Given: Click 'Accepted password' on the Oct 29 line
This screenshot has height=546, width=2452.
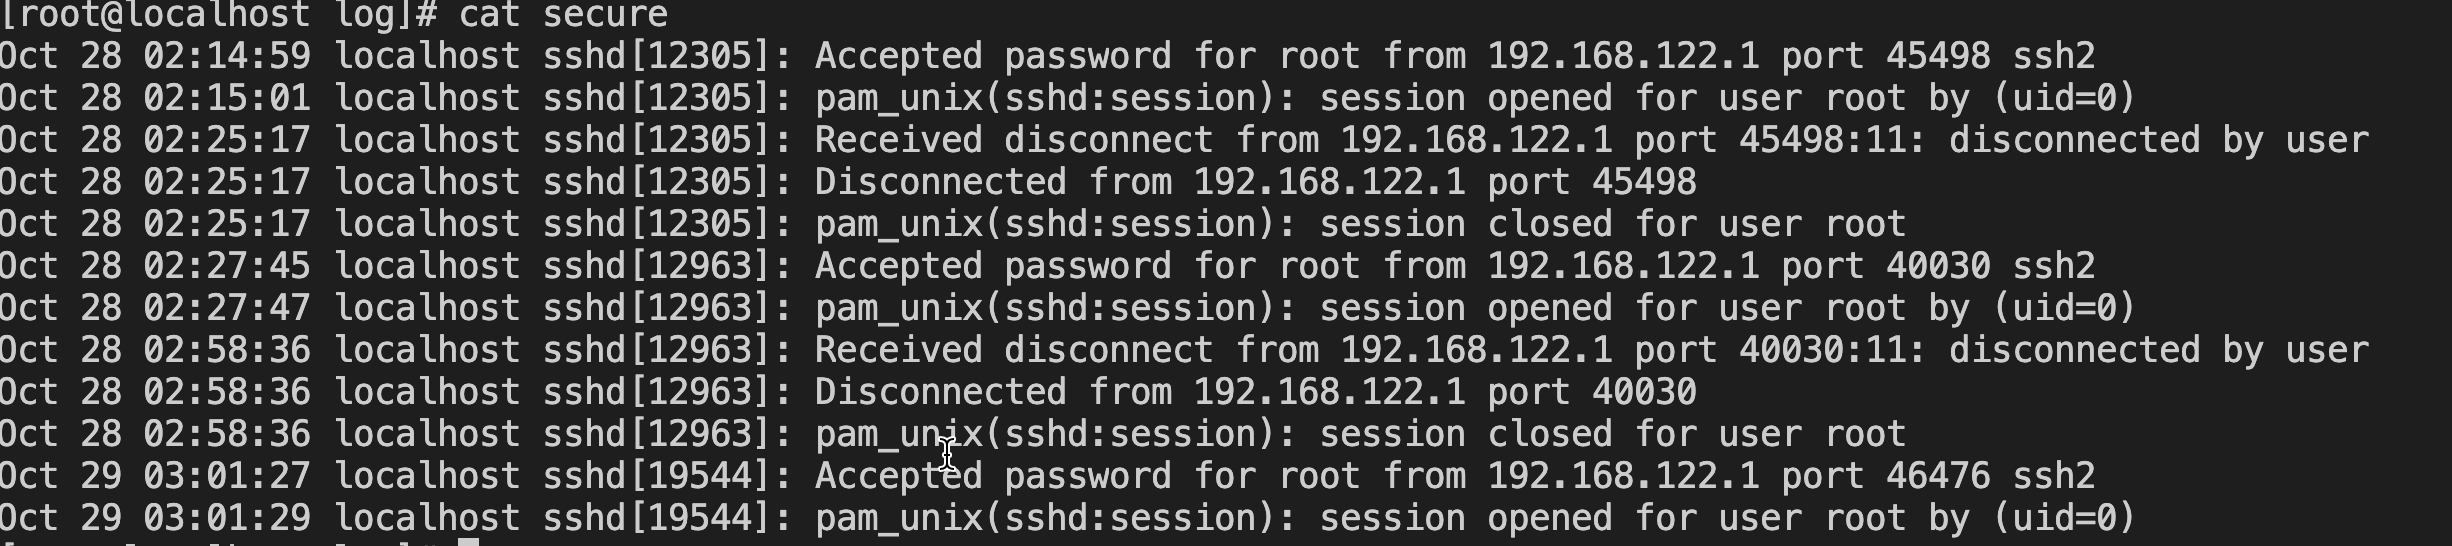Looking at the screenshot, I should (x=992, y=476).
